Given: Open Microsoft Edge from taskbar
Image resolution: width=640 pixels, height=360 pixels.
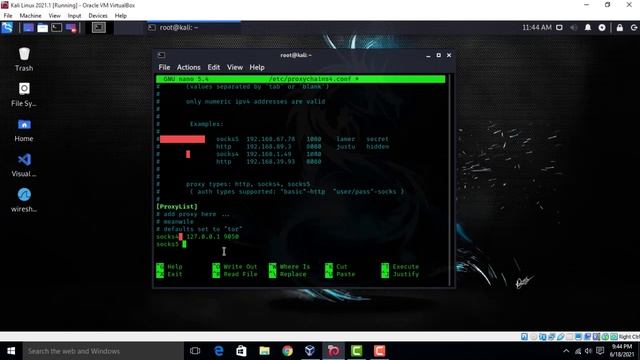Looking at the screenshot, I should (x=219, y=351).
